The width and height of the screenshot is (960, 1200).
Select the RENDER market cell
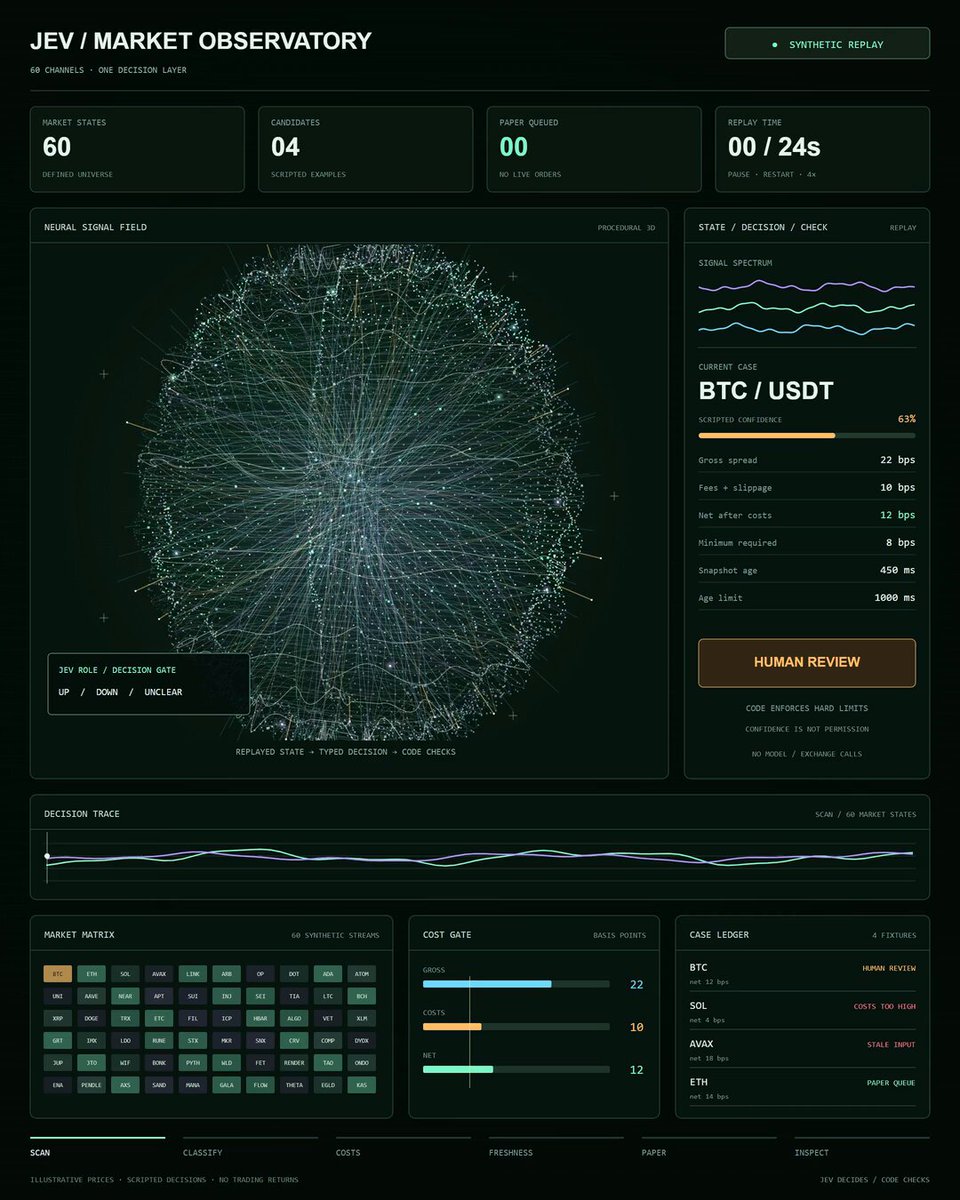pos(294,1063)
